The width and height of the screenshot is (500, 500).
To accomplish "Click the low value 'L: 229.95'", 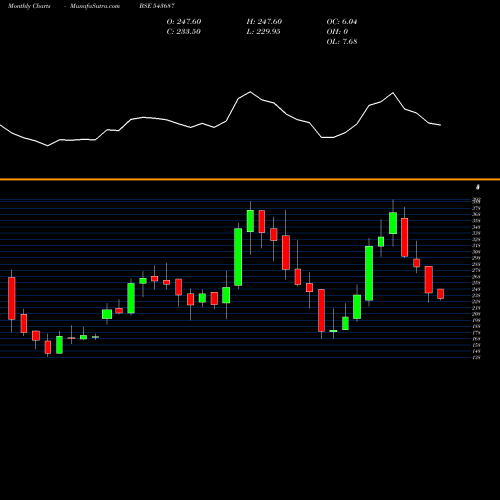I will (x=263, y=31).
